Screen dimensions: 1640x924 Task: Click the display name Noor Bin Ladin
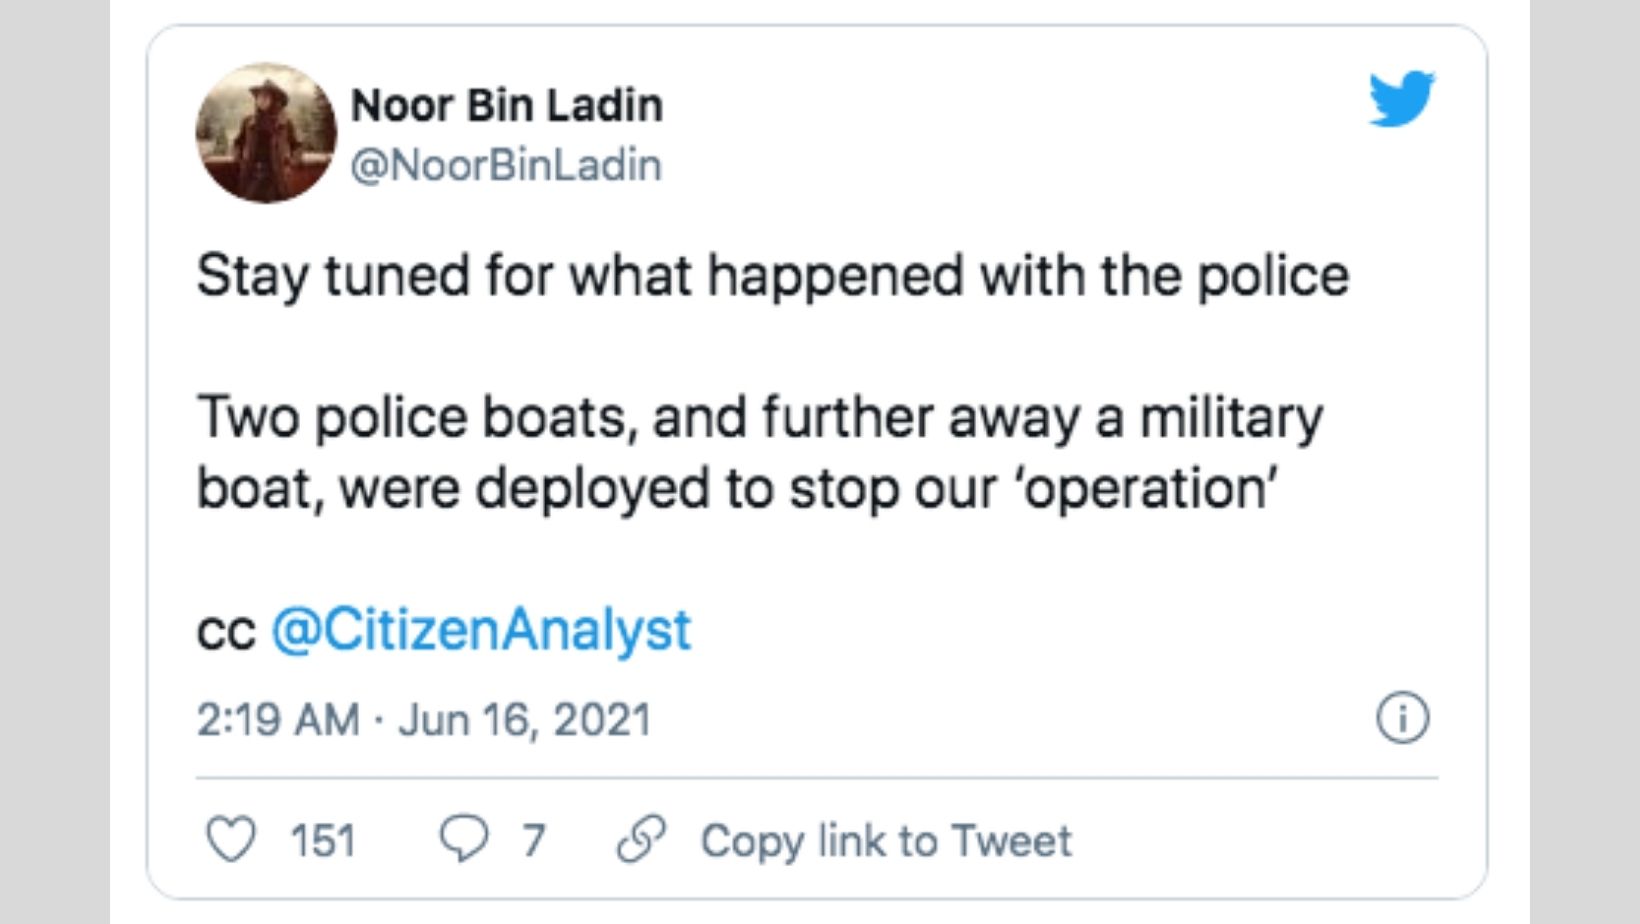coord(506,105)
